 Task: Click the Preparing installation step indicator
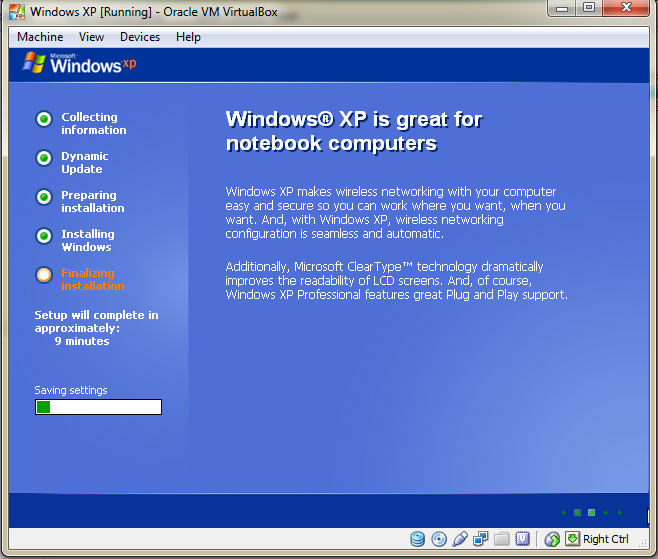[44, 197]
